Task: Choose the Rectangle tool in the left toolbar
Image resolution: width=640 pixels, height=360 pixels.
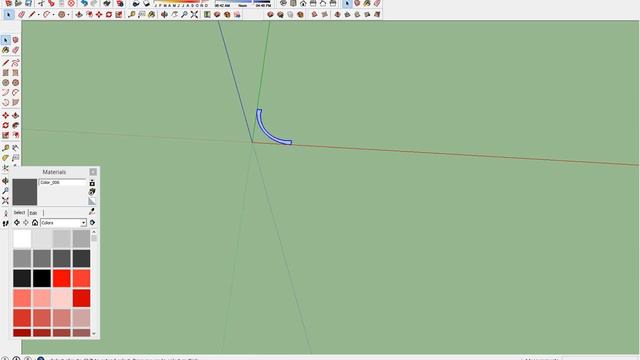Action: 5,73
